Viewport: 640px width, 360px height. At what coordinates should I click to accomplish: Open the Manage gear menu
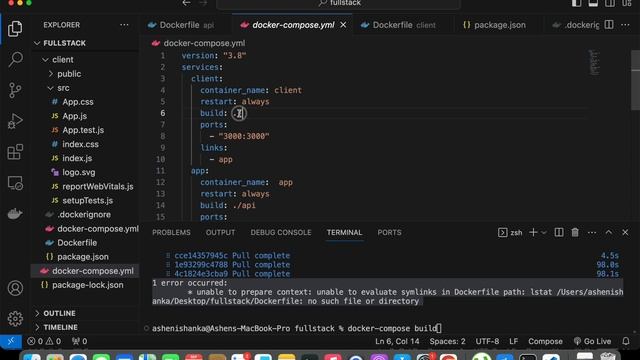point(15,318)
